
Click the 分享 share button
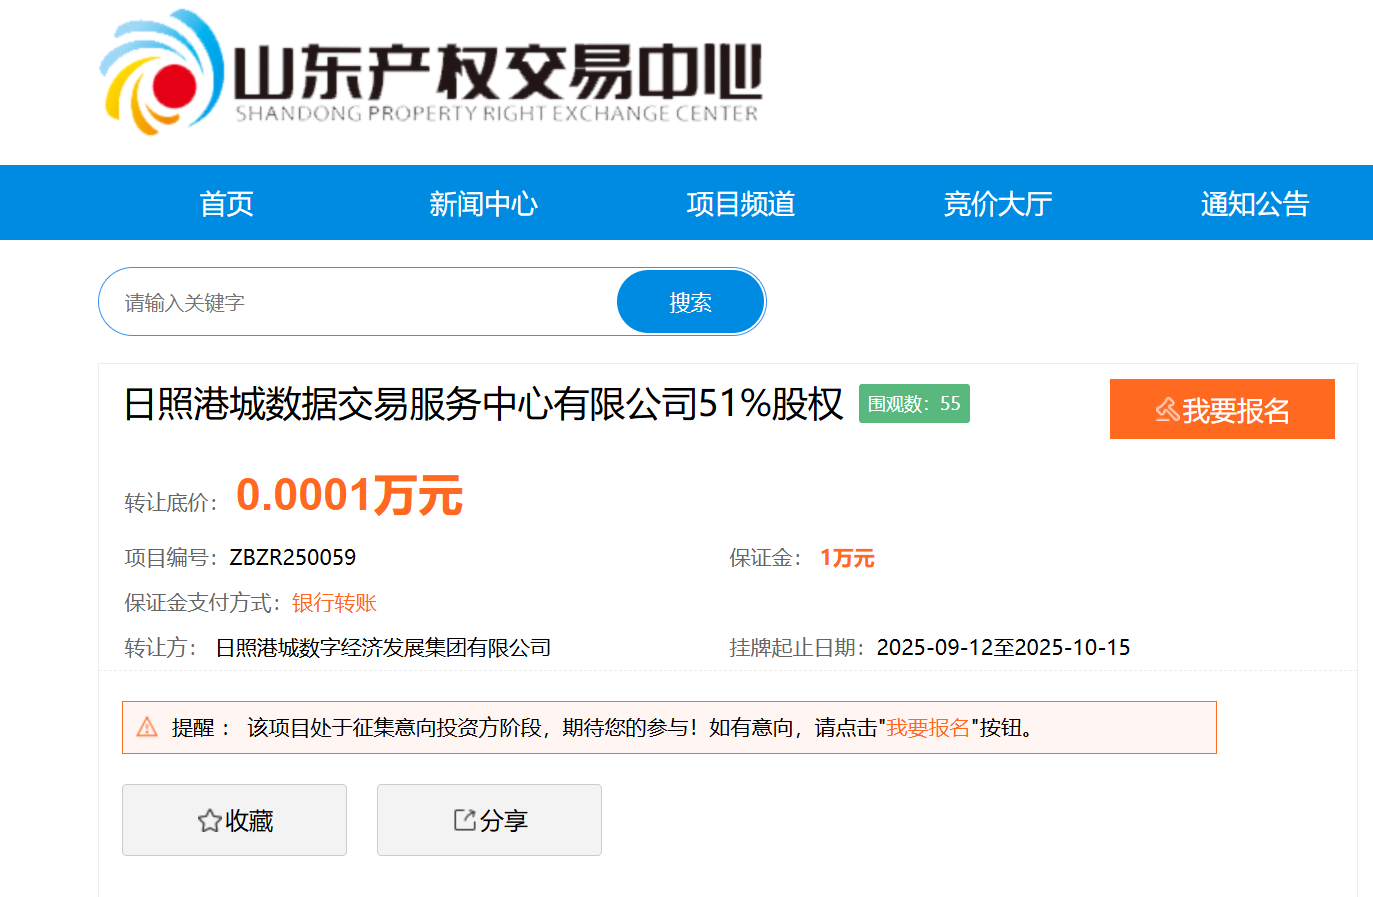tap(489, 820)
